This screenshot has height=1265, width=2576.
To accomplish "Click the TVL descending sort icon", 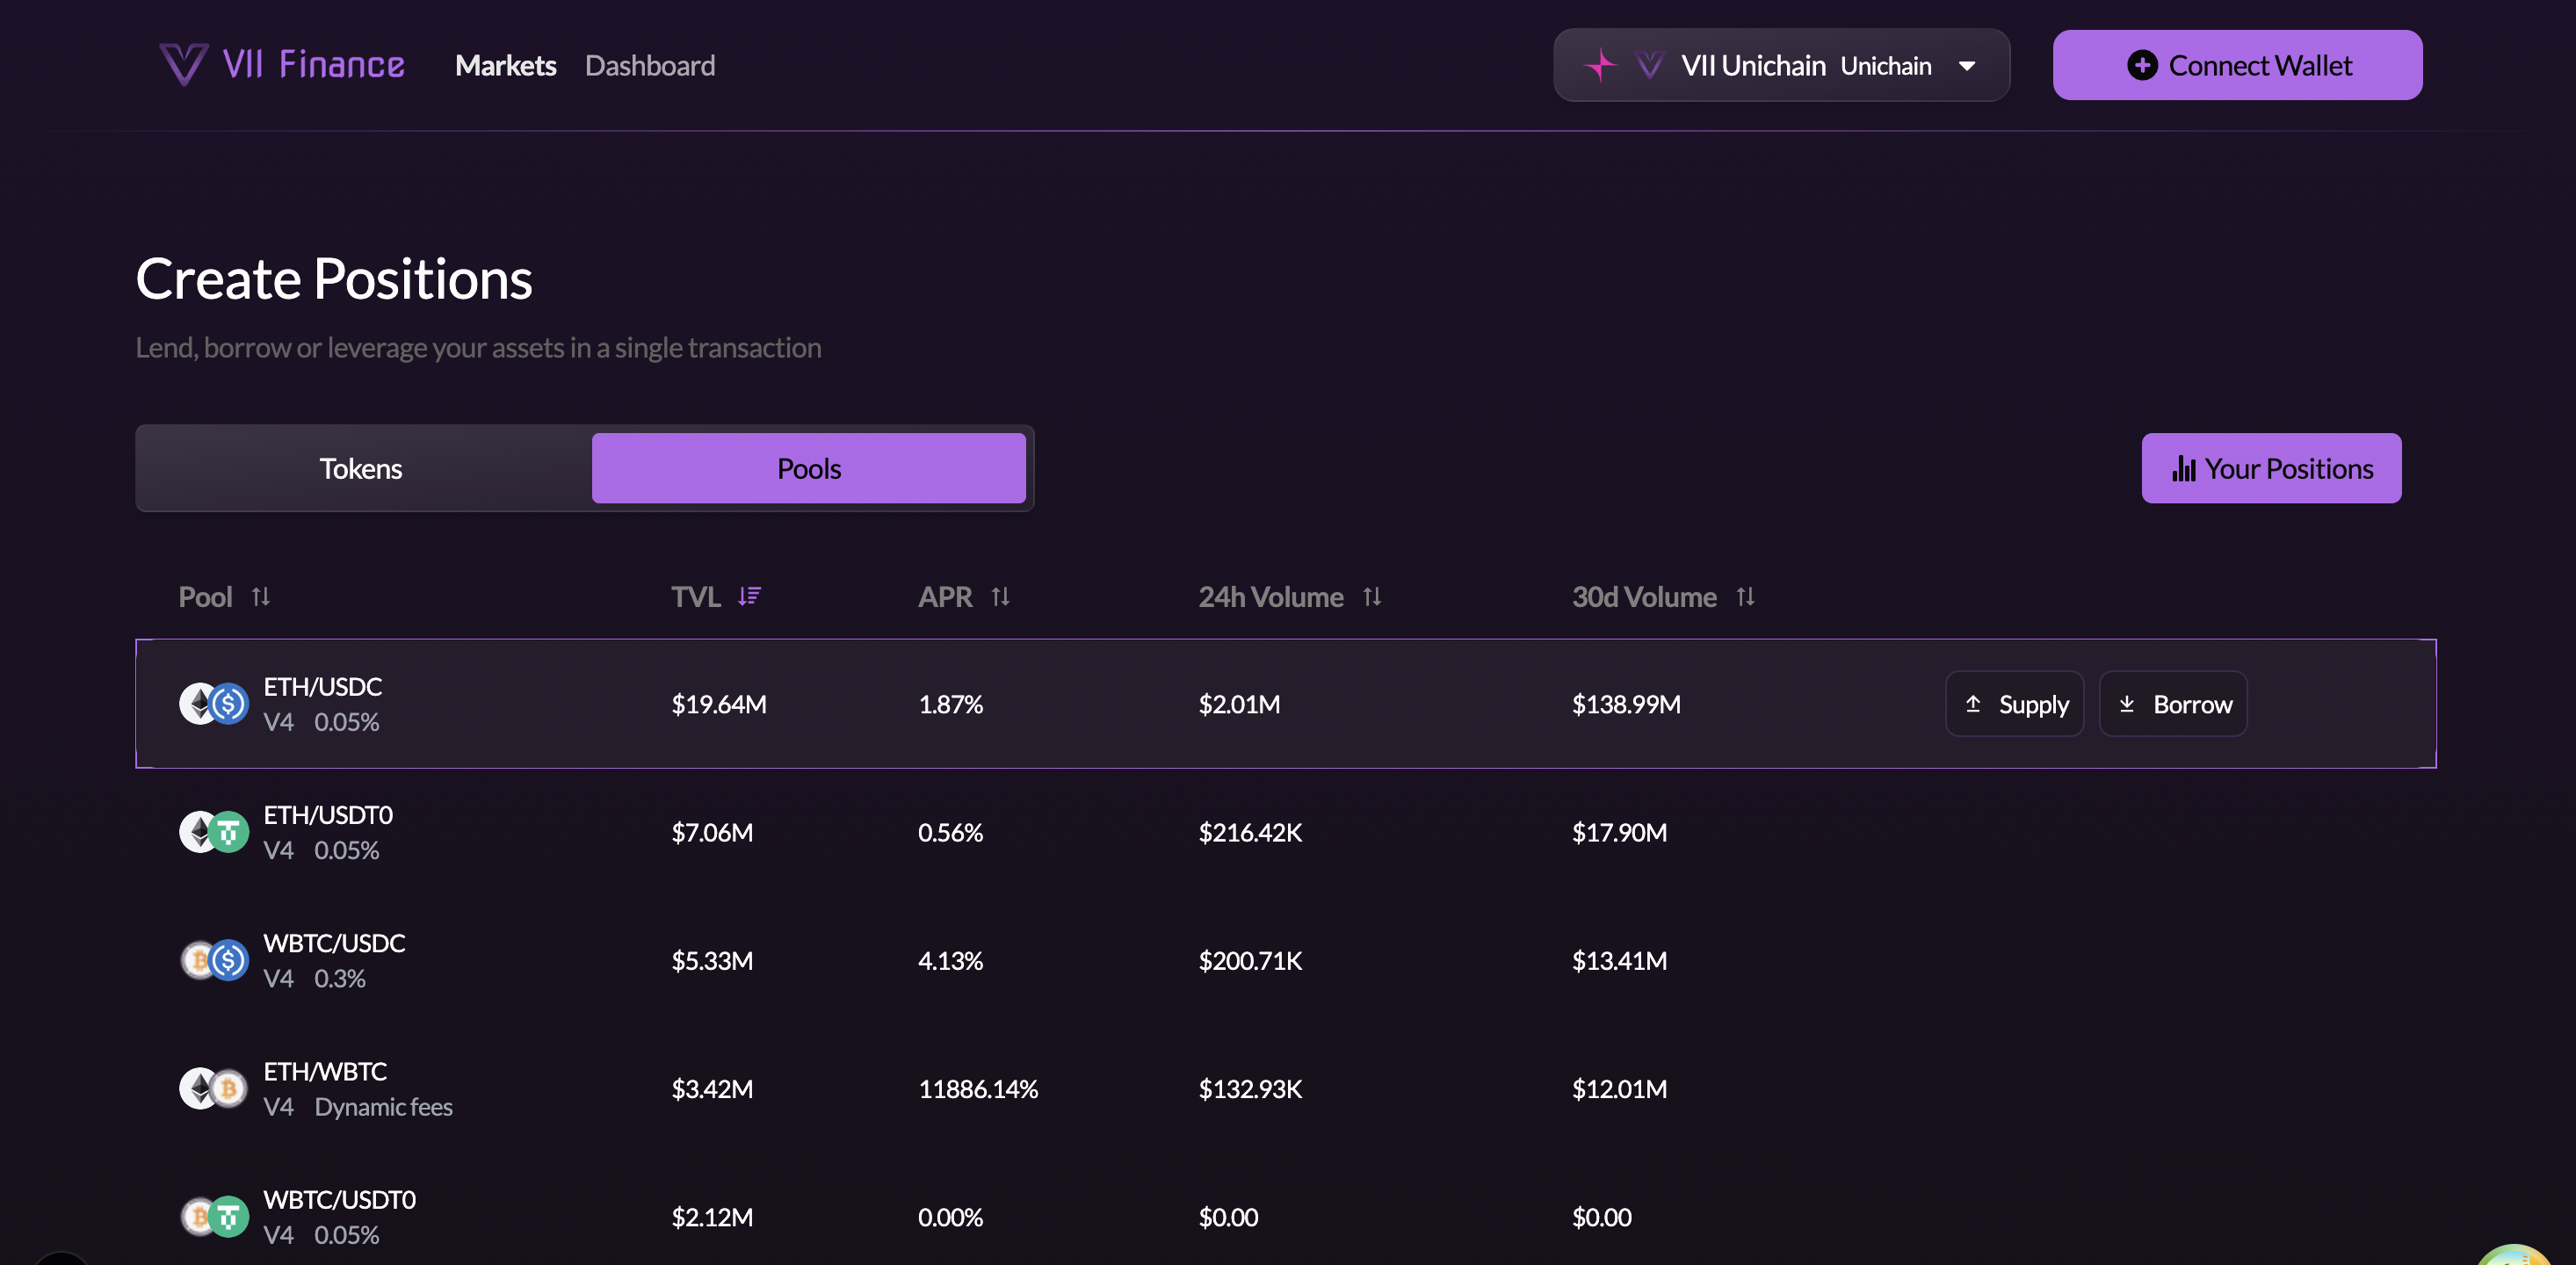I will [749, 597].
